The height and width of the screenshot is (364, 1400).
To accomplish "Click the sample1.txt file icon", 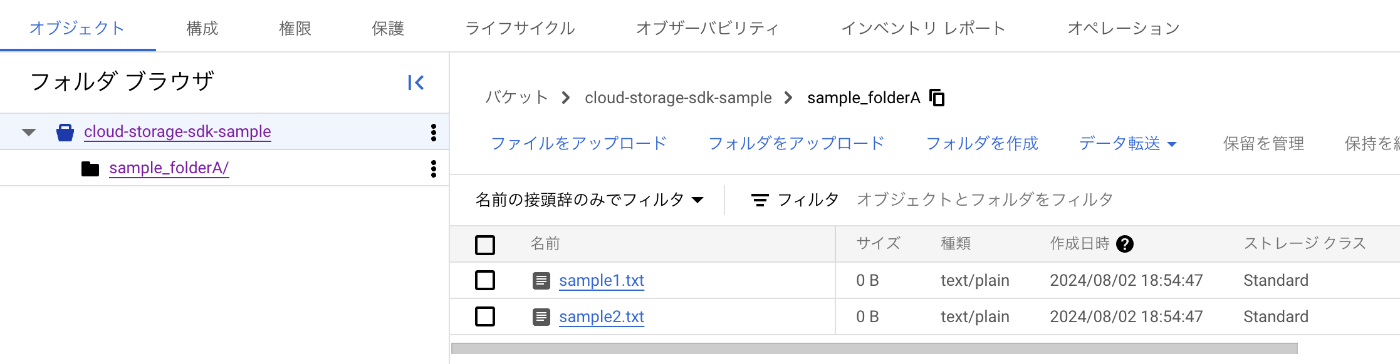I will (x=541, y=281).
